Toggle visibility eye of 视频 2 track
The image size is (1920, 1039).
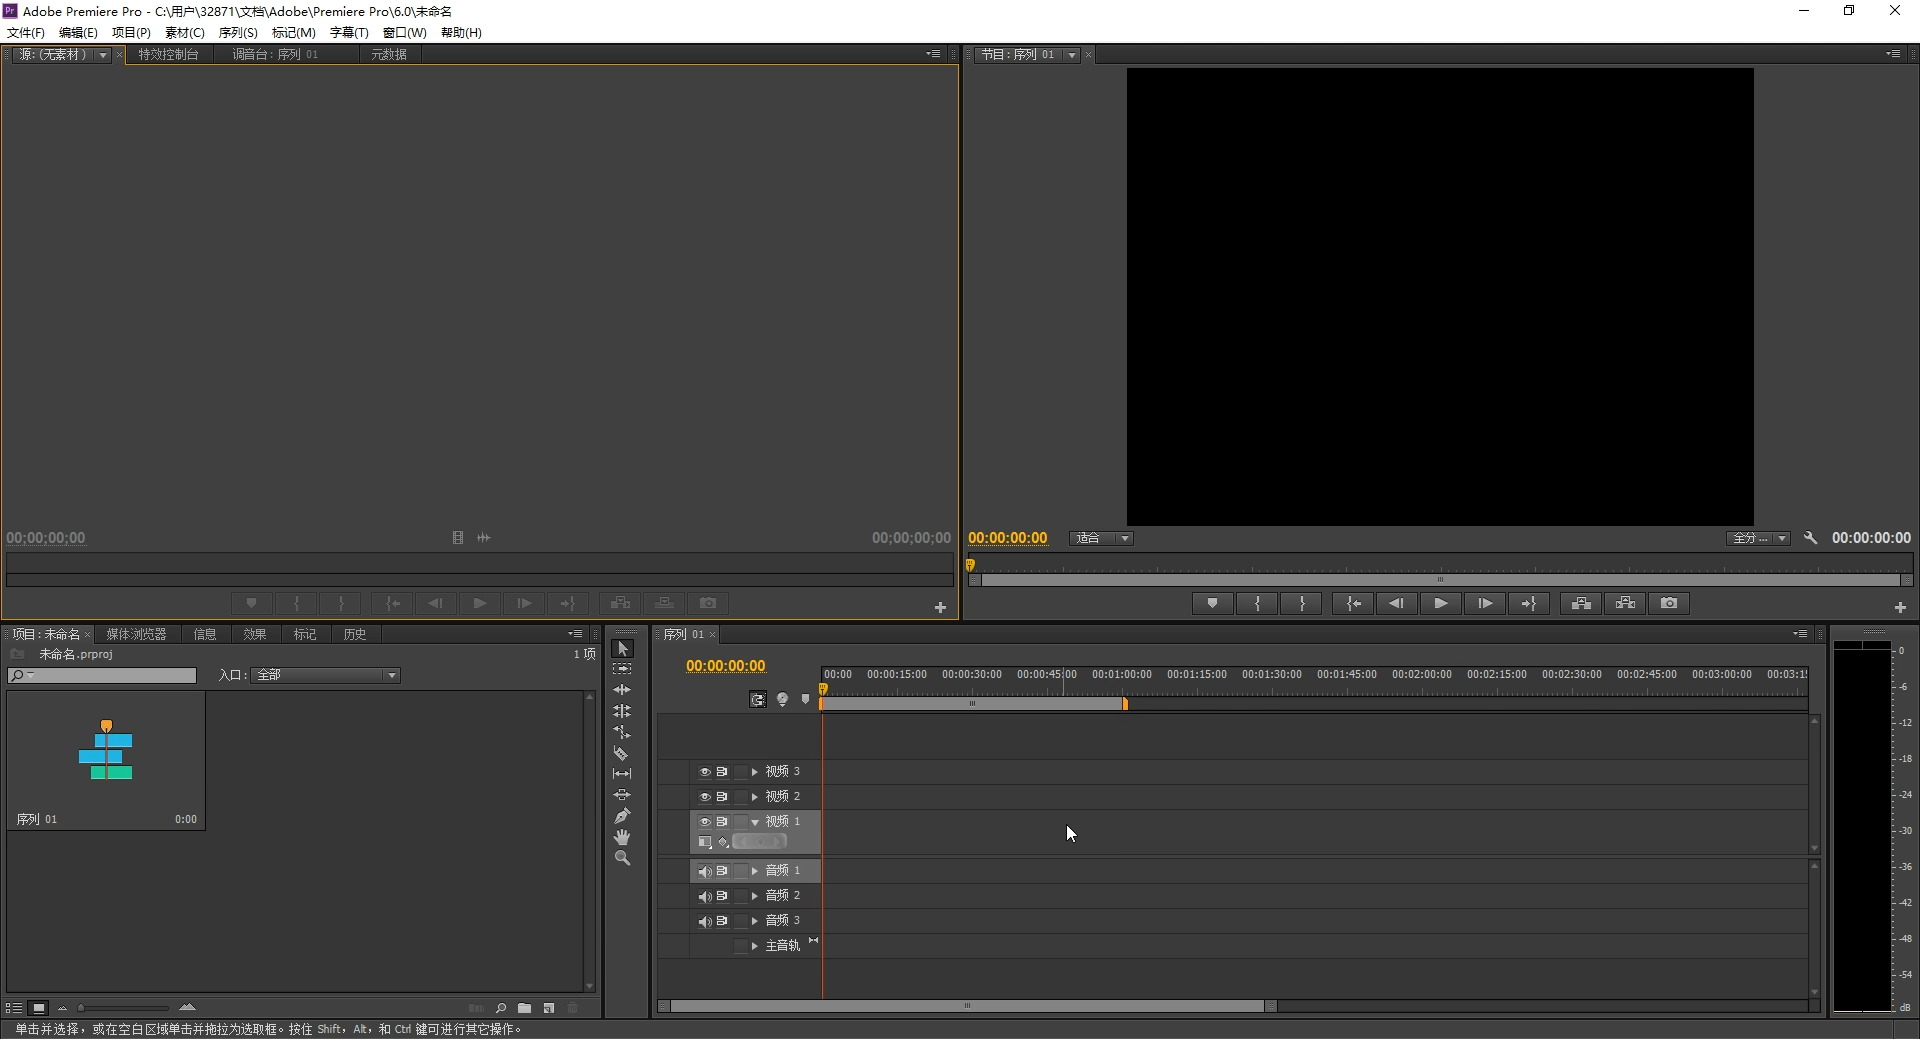click(x=704, y=797)
